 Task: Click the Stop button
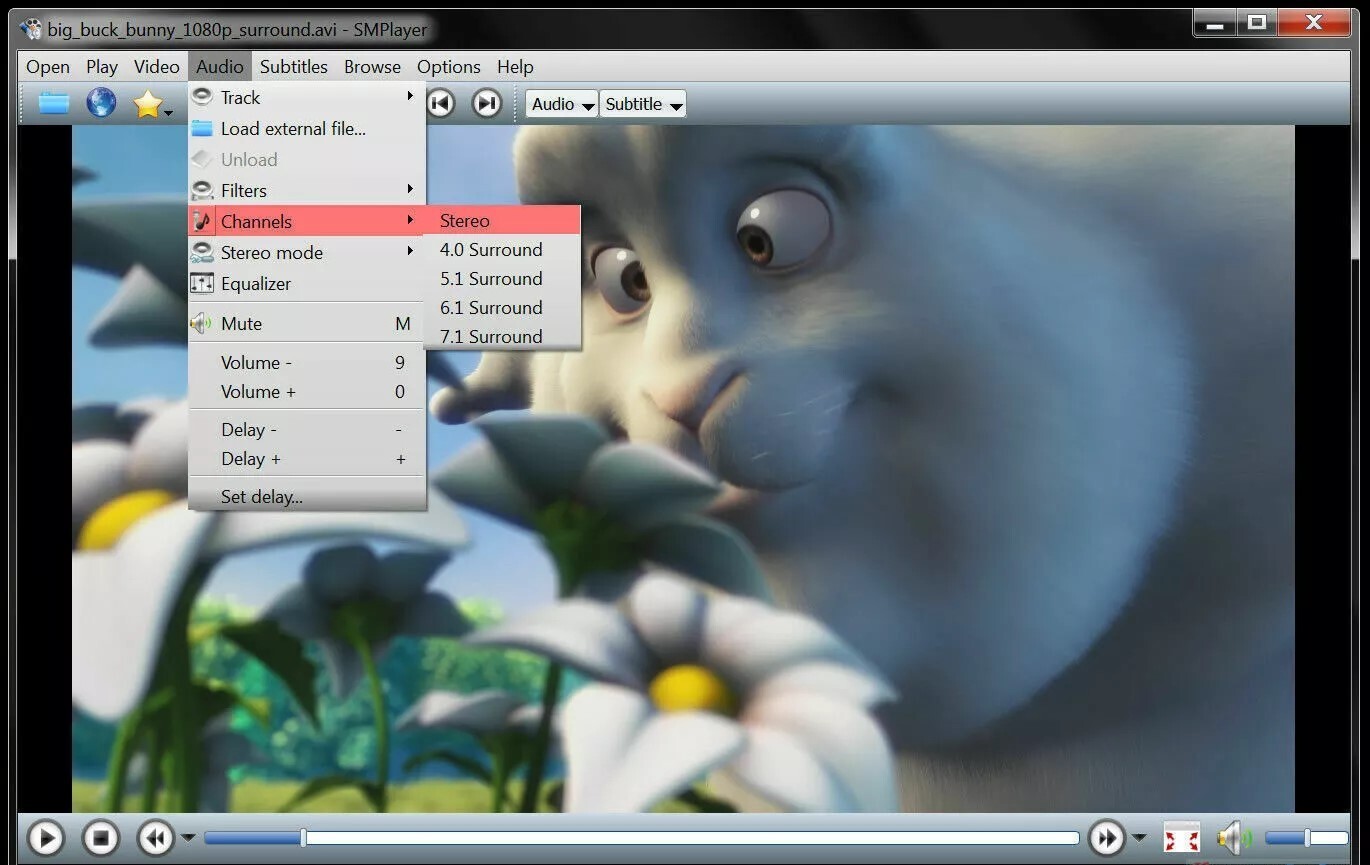100,838
